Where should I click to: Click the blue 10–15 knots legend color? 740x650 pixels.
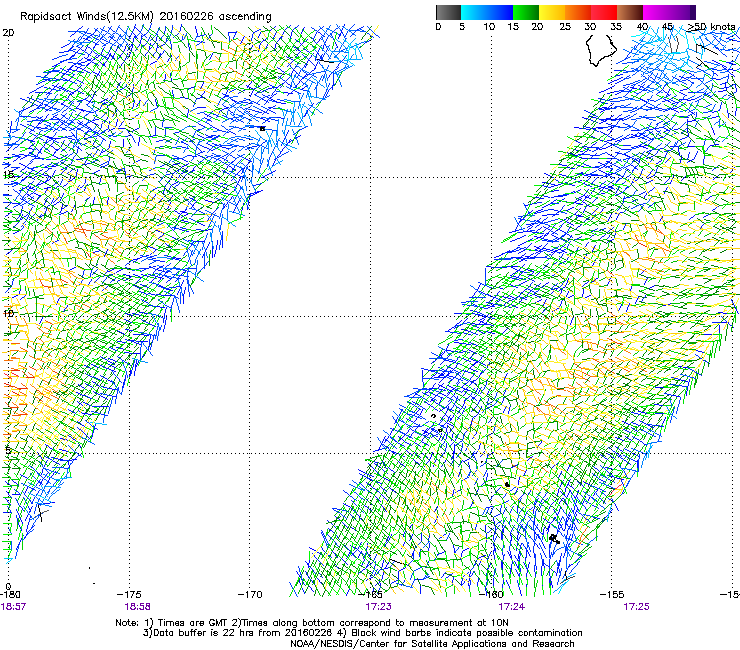500,12
